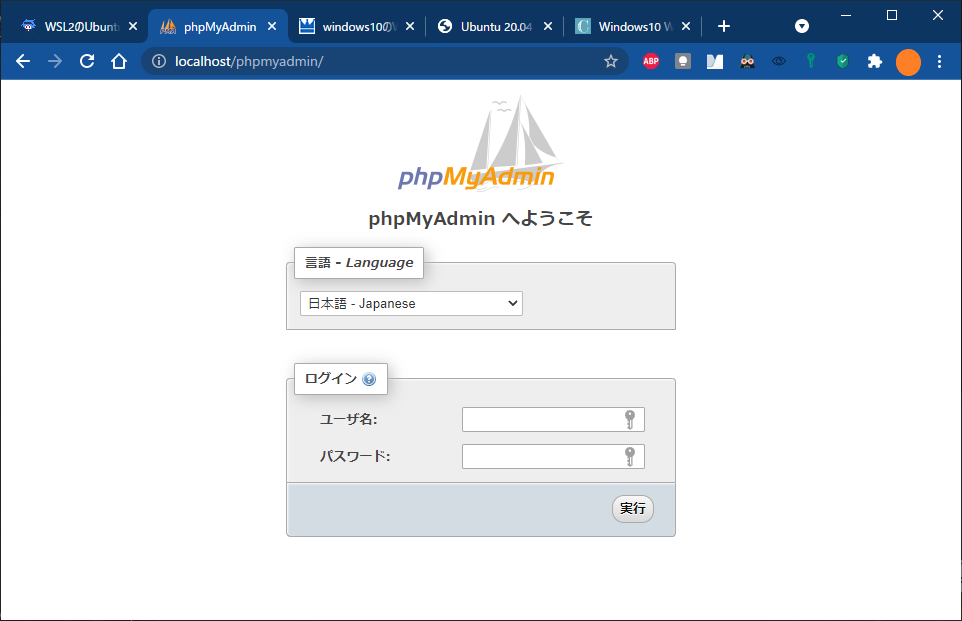Close the phpMyAdmin tab
The height and width of the screenshot is (621, 962).
pos(272,26)
